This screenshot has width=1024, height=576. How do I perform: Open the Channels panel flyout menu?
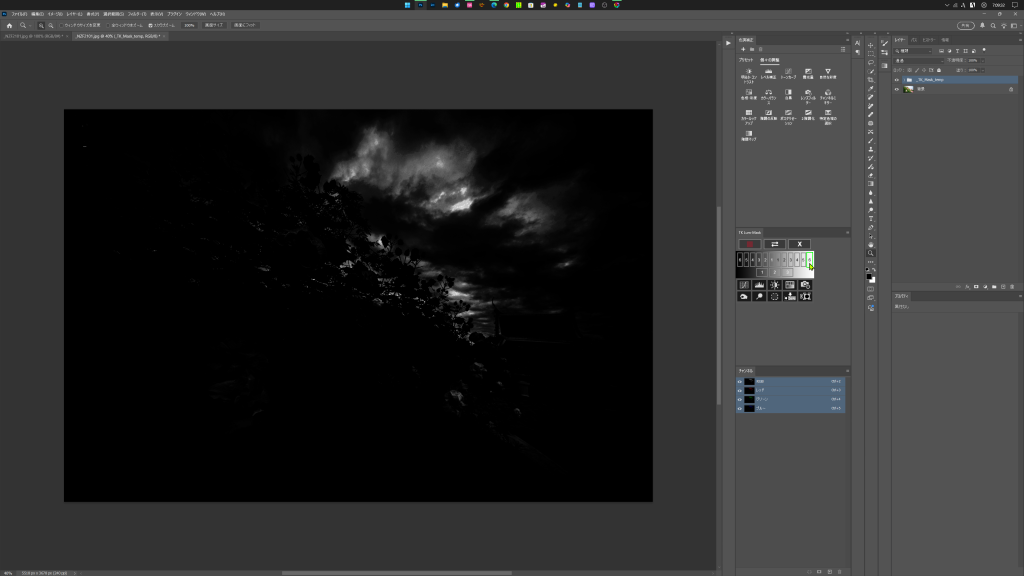pos(845,370)
